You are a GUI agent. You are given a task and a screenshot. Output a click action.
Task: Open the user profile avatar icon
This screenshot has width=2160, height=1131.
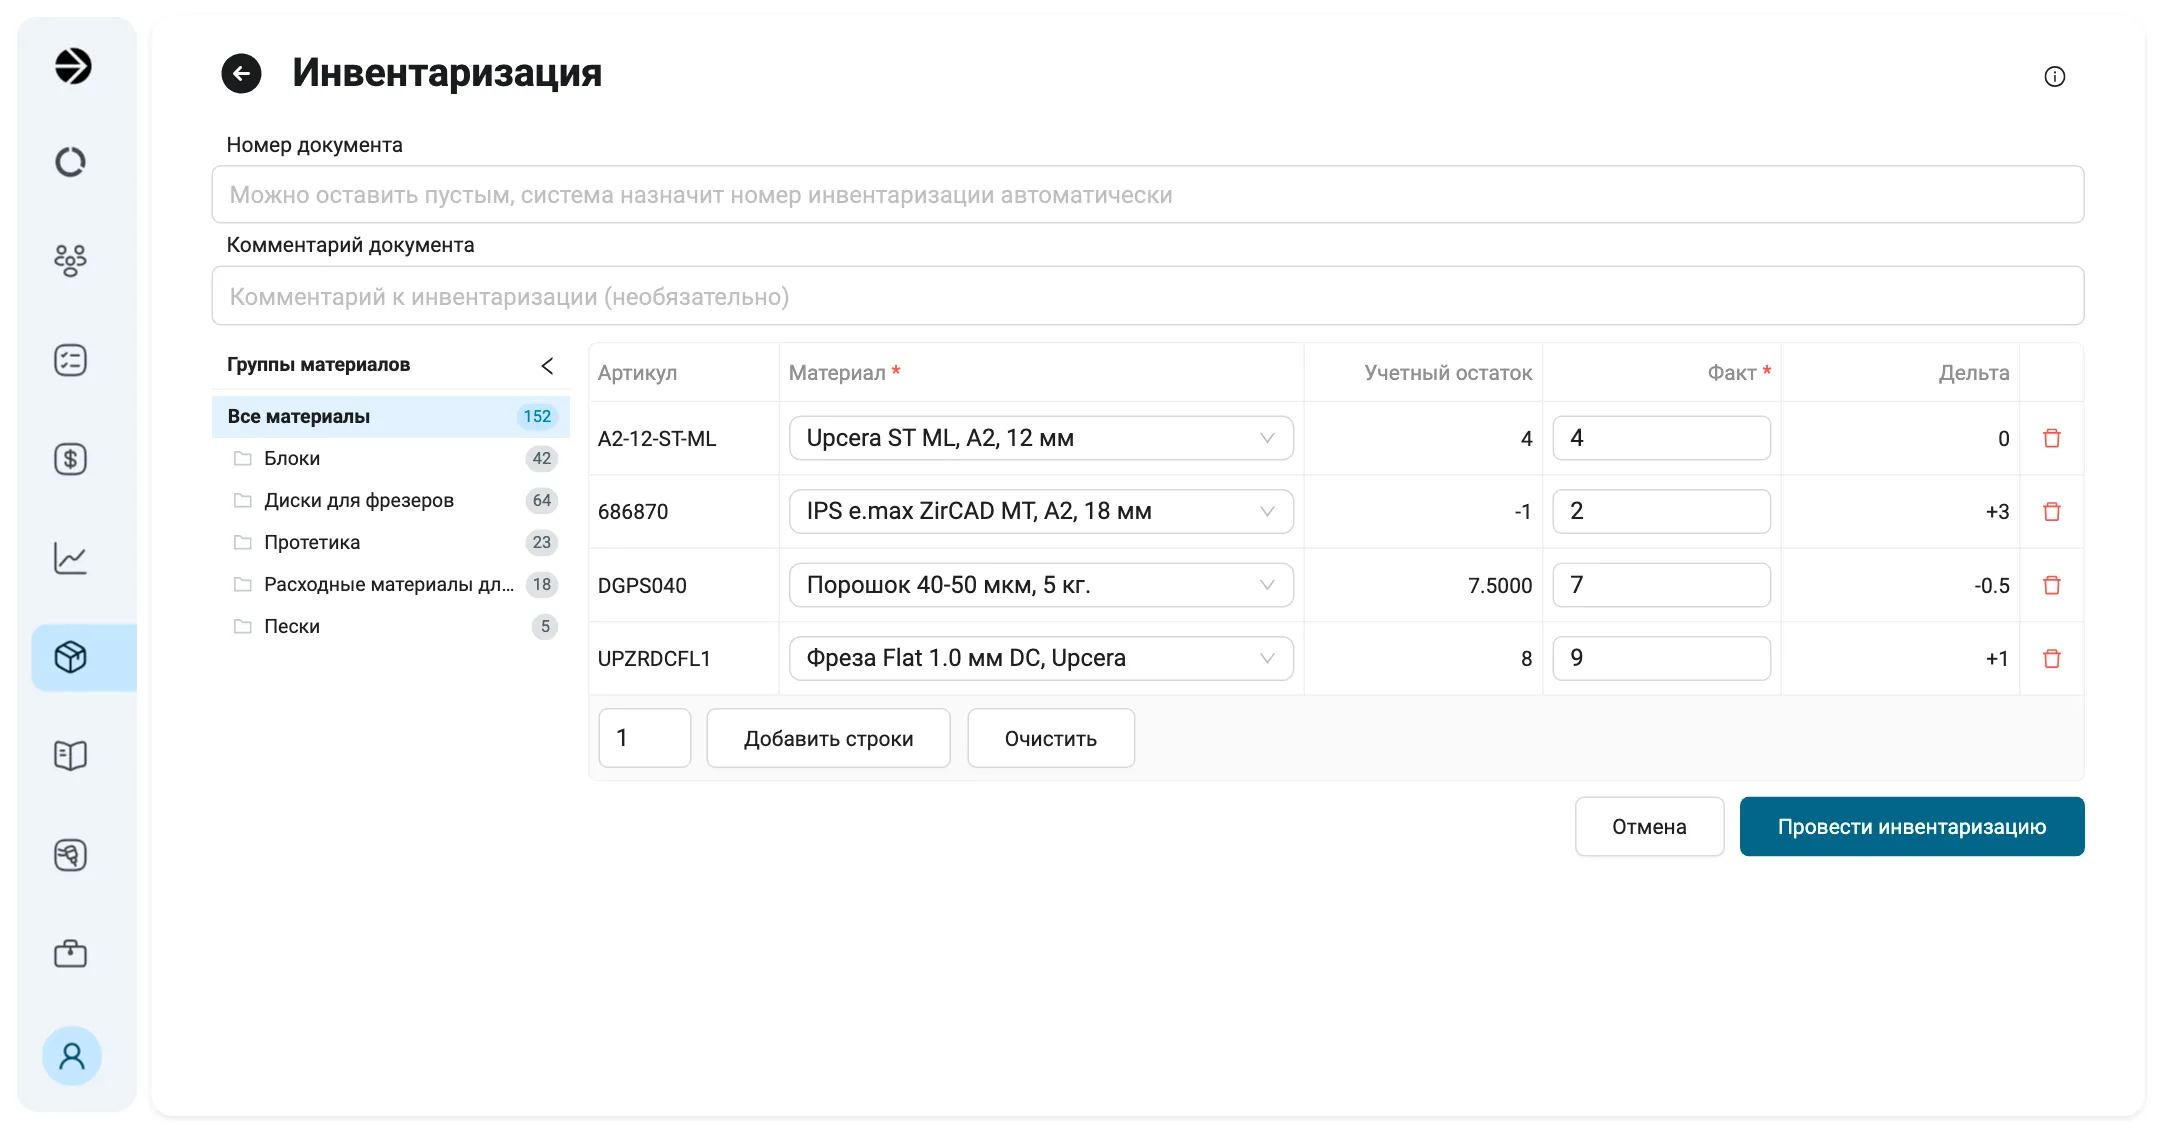(72, 1056)
